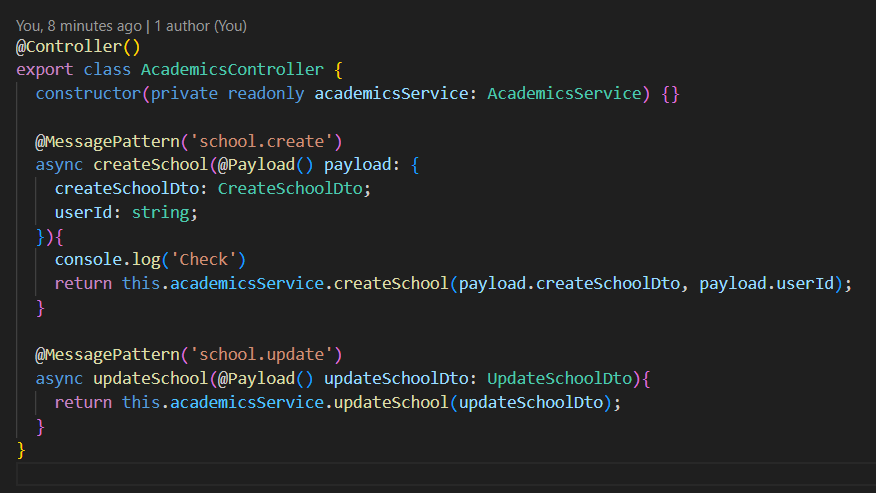Click the final closing brace of the class
Screen dimensions: 876x493
click(x=21, y=450)
